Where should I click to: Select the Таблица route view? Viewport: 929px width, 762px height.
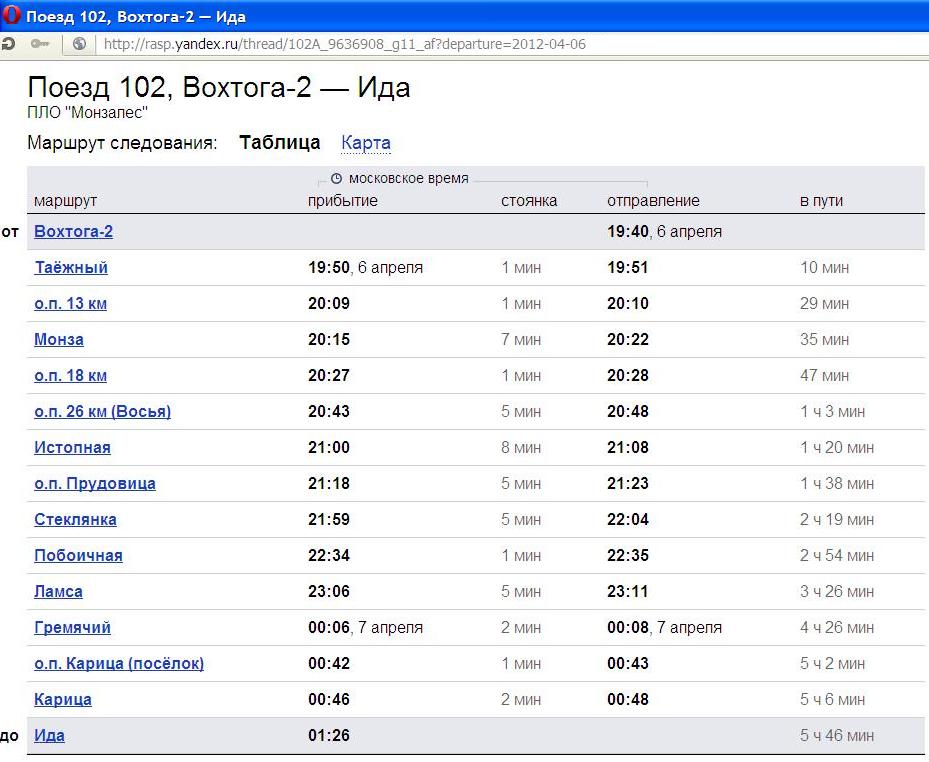pos(280,143)
